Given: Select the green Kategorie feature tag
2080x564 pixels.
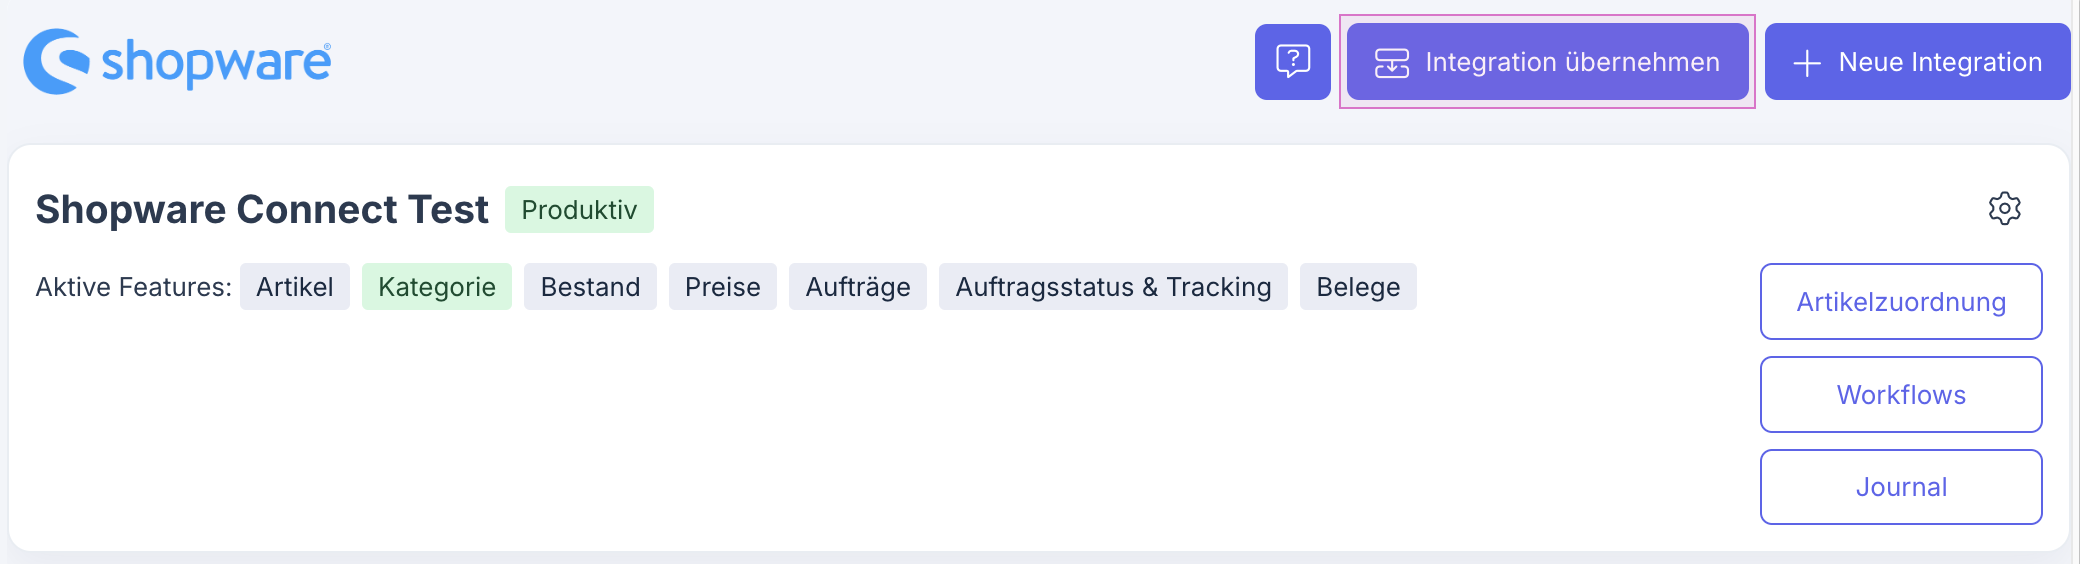Looking at the screenshot, I should point(436,287).
